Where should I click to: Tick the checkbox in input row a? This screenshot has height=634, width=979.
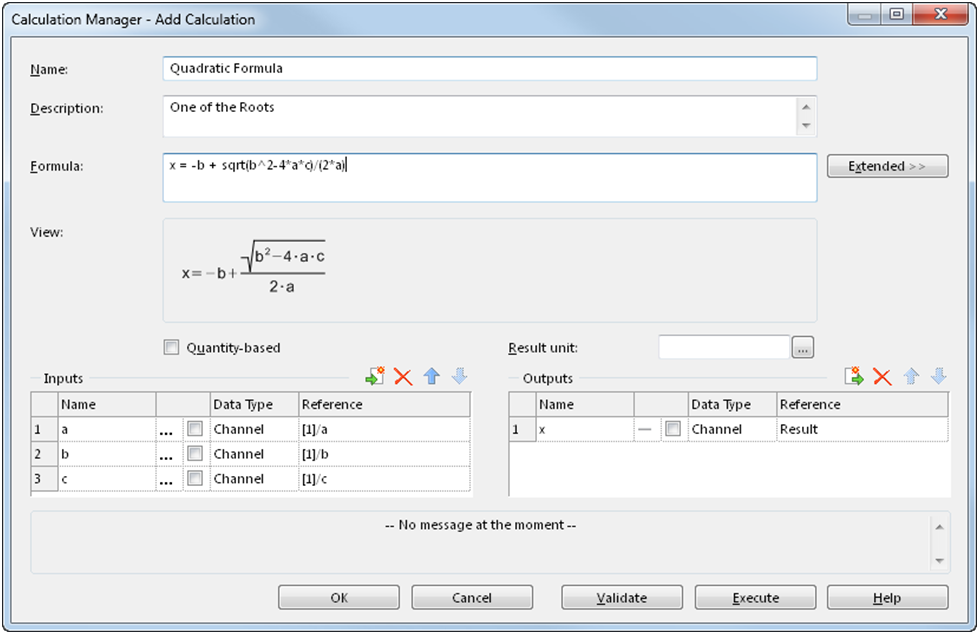point(195,429)
